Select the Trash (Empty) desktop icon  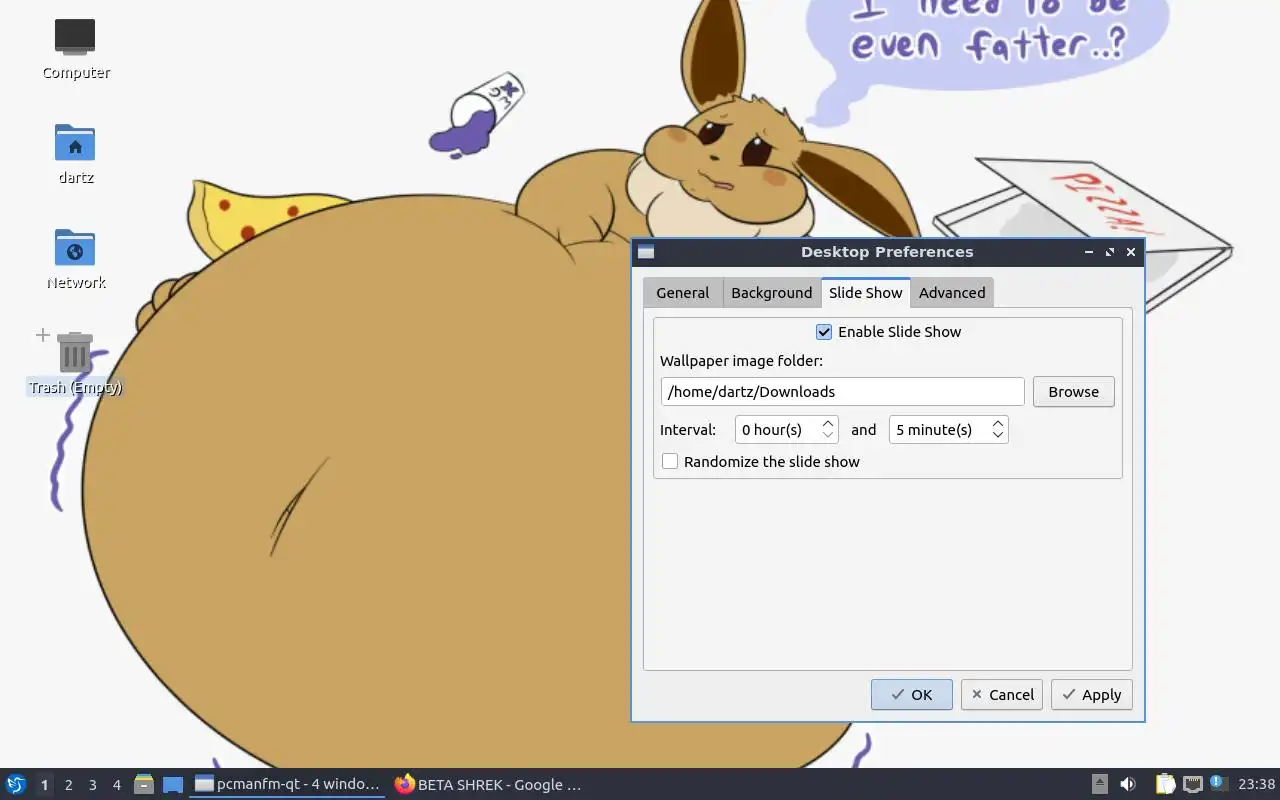point(75,363)
